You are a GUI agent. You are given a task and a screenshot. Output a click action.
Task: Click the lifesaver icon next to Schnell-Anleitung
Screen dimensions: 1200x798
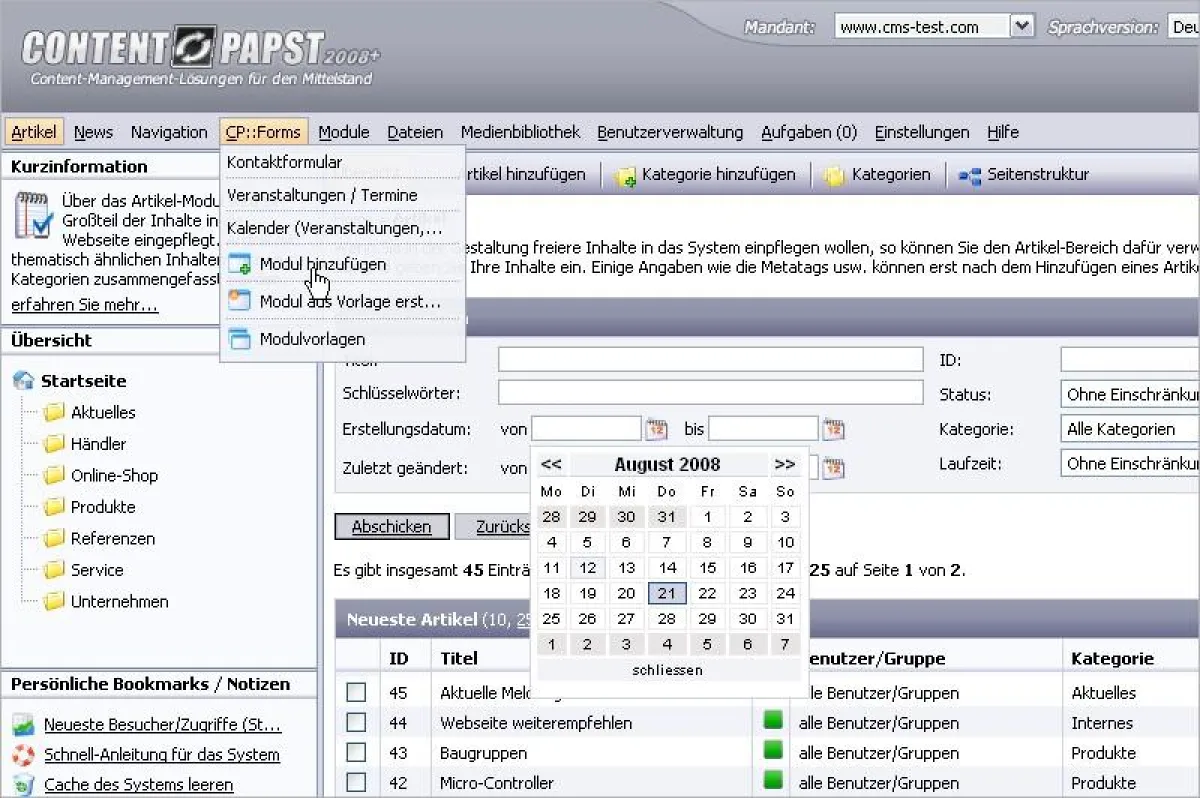click(22, 754)
